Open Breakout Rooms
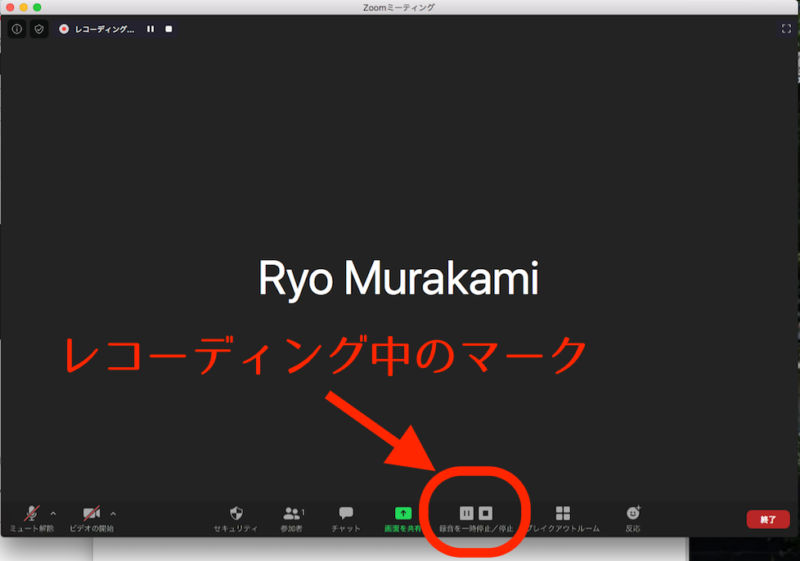The width and height of the screenshot is (800, 561). [563, 519]
